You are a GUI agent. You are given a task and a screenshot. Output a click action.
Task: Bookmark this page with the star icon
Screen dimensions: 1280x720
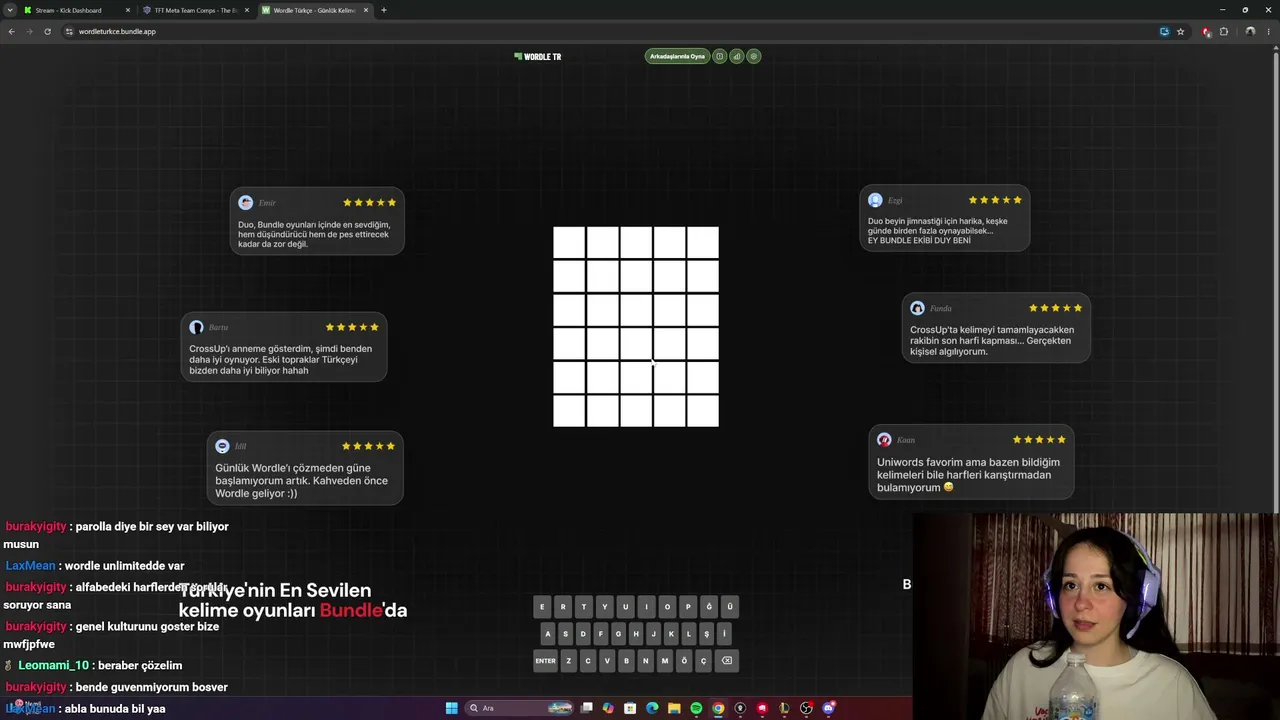click(1180, 32)
